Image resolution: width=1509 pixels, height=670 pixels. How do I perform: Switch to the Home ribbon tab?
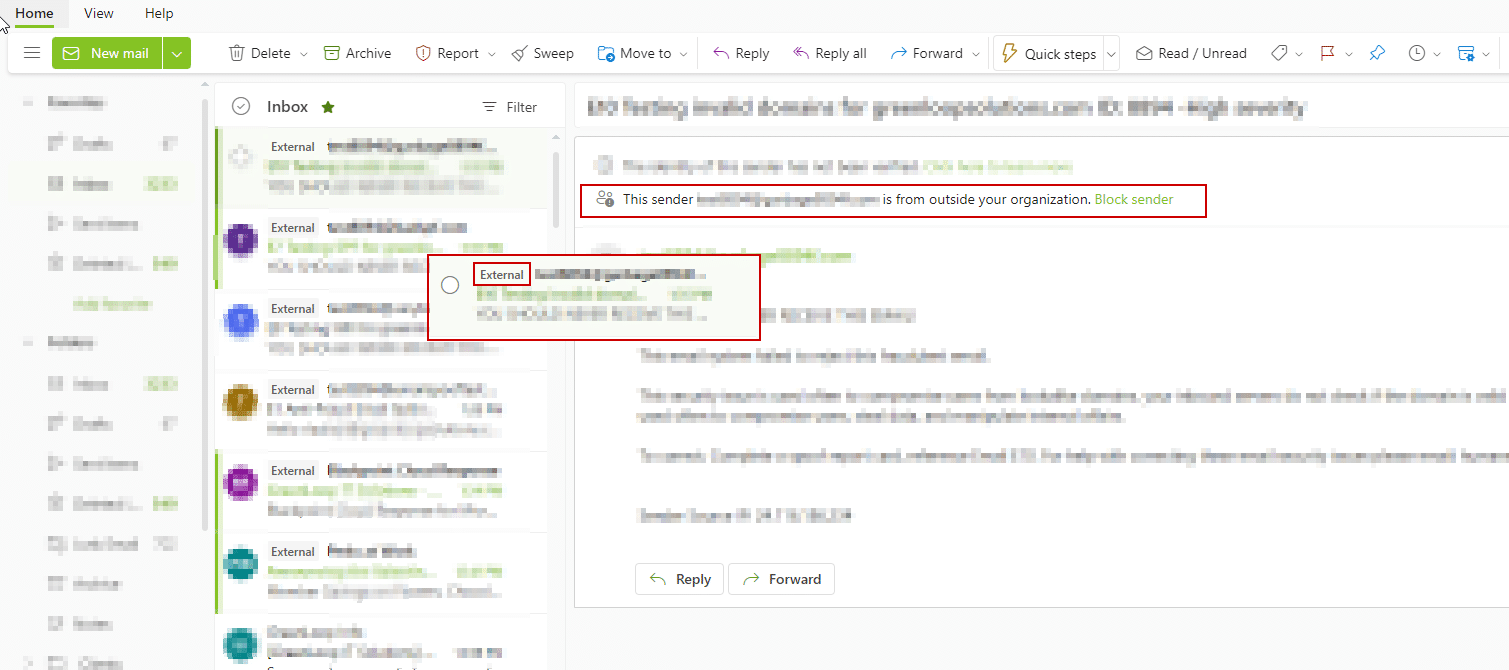click(35, 14)
